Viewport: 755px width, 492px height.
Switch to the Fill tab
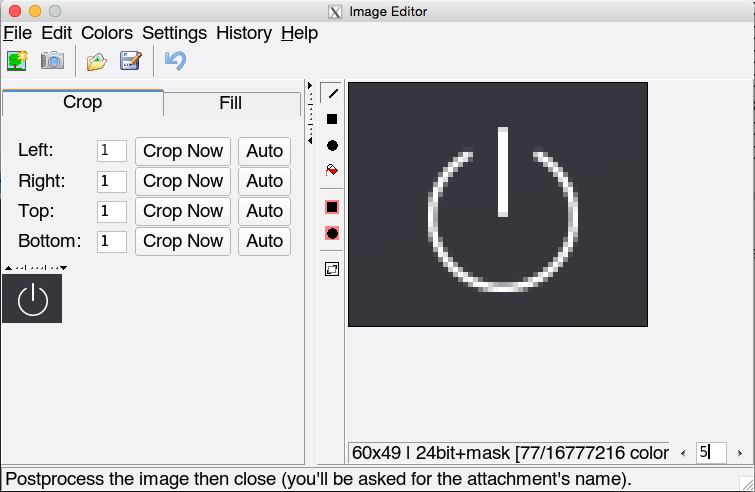point(230,103)
